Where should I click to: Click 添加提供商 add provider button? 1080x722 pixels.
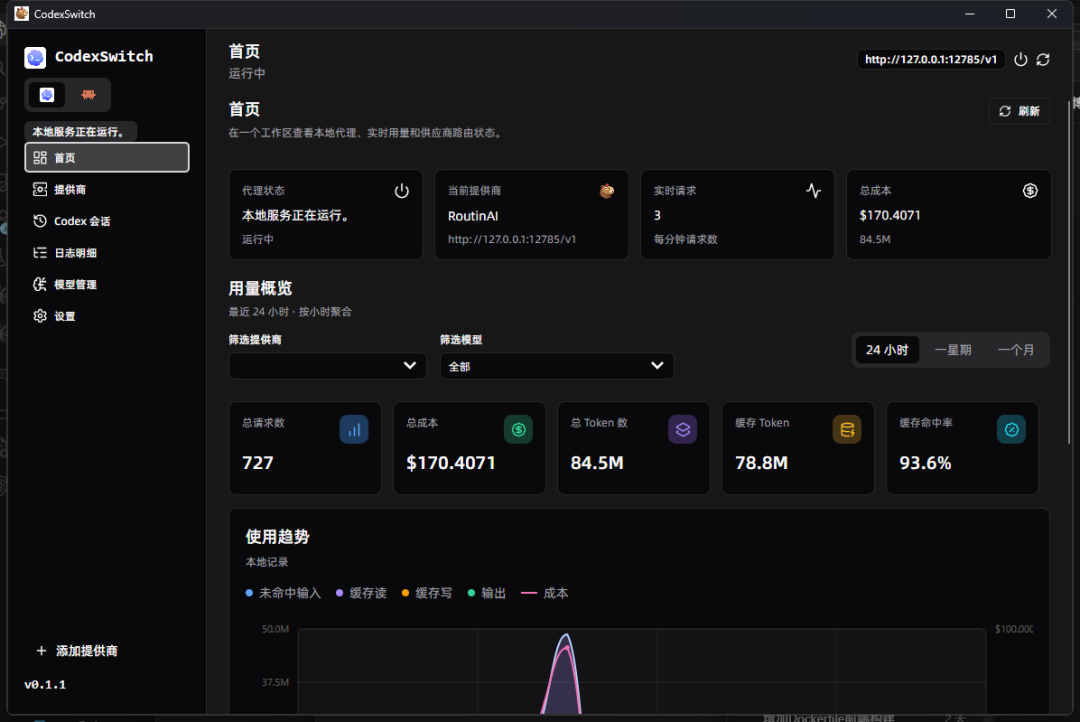click(x=77, y=651)
